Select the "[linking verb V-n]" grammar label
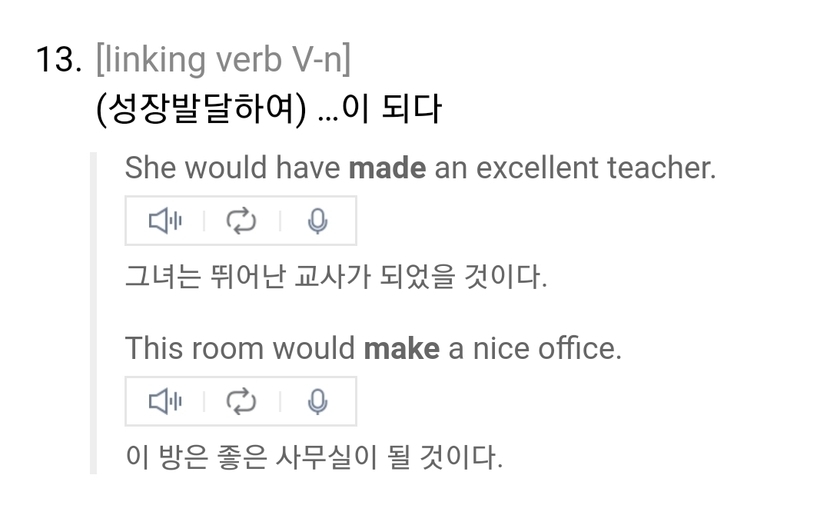Image resolution: width=830 pixels, height=515 pixels. click(x=222, y=61)
